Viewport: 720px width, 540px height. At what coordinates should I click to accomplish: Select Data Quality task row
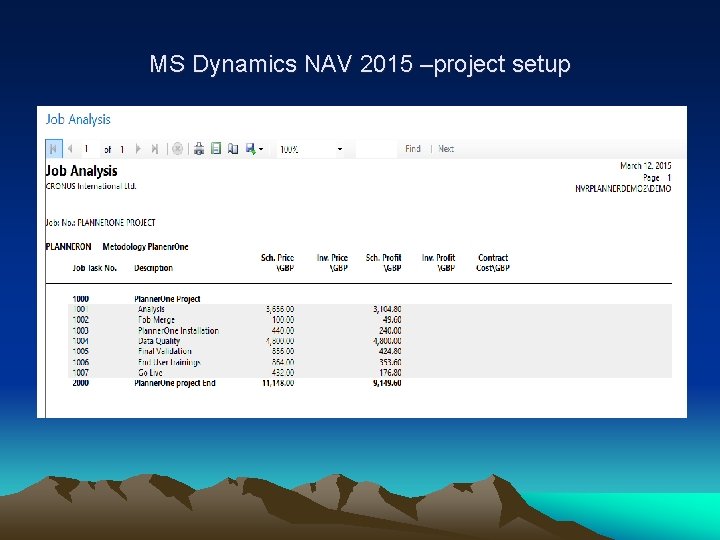click(x=370, y=341)
